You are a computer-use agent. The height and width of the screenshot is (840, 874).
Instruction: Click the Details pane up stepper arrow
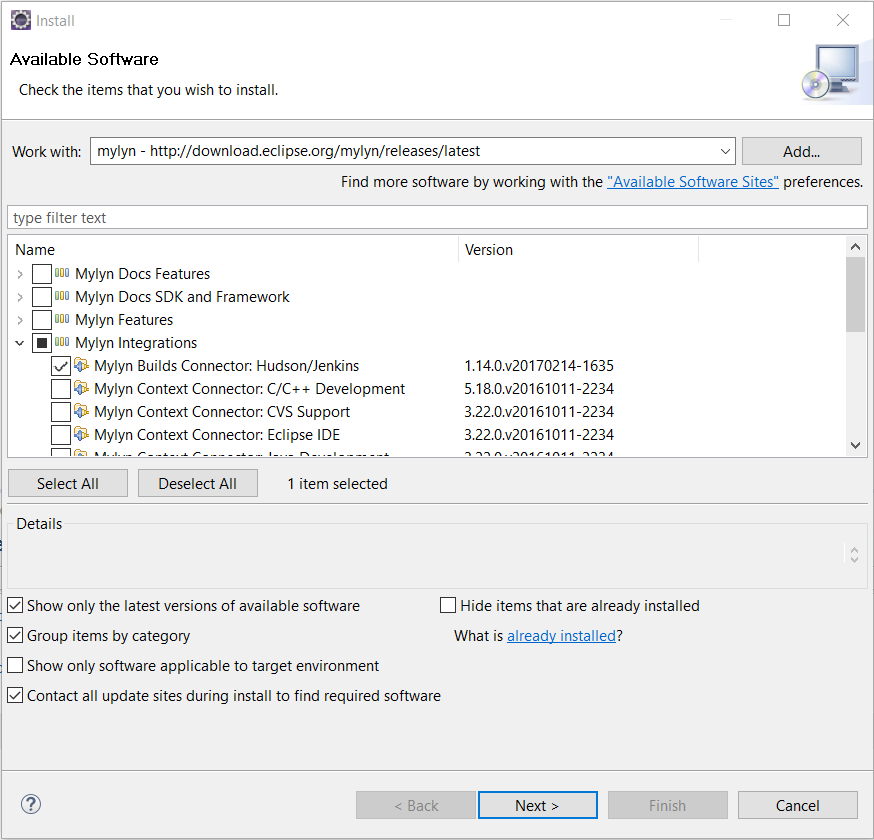854,549
